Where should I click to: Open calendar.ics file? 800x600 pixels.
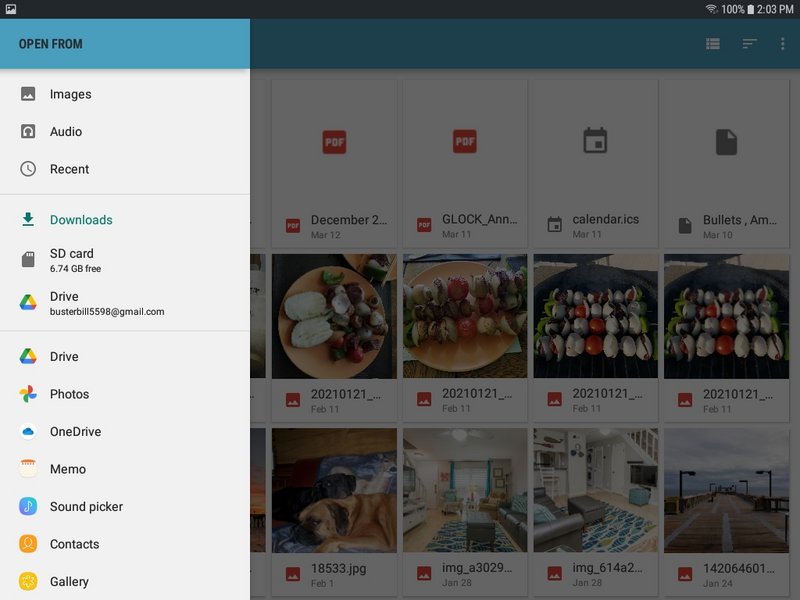coord(595,163)
